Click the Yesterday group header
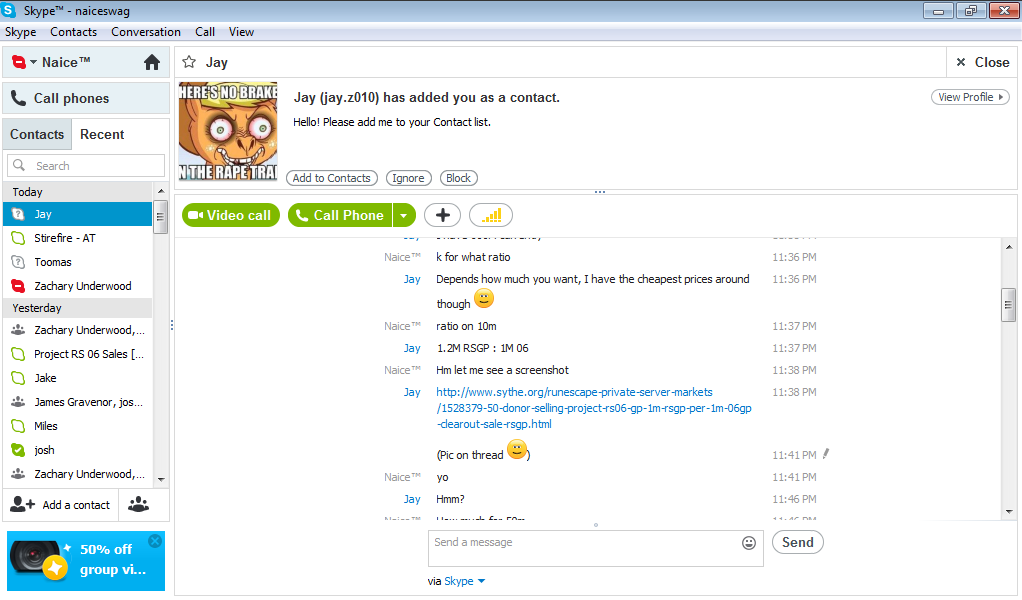1022x600 pixels. (78, 308)
